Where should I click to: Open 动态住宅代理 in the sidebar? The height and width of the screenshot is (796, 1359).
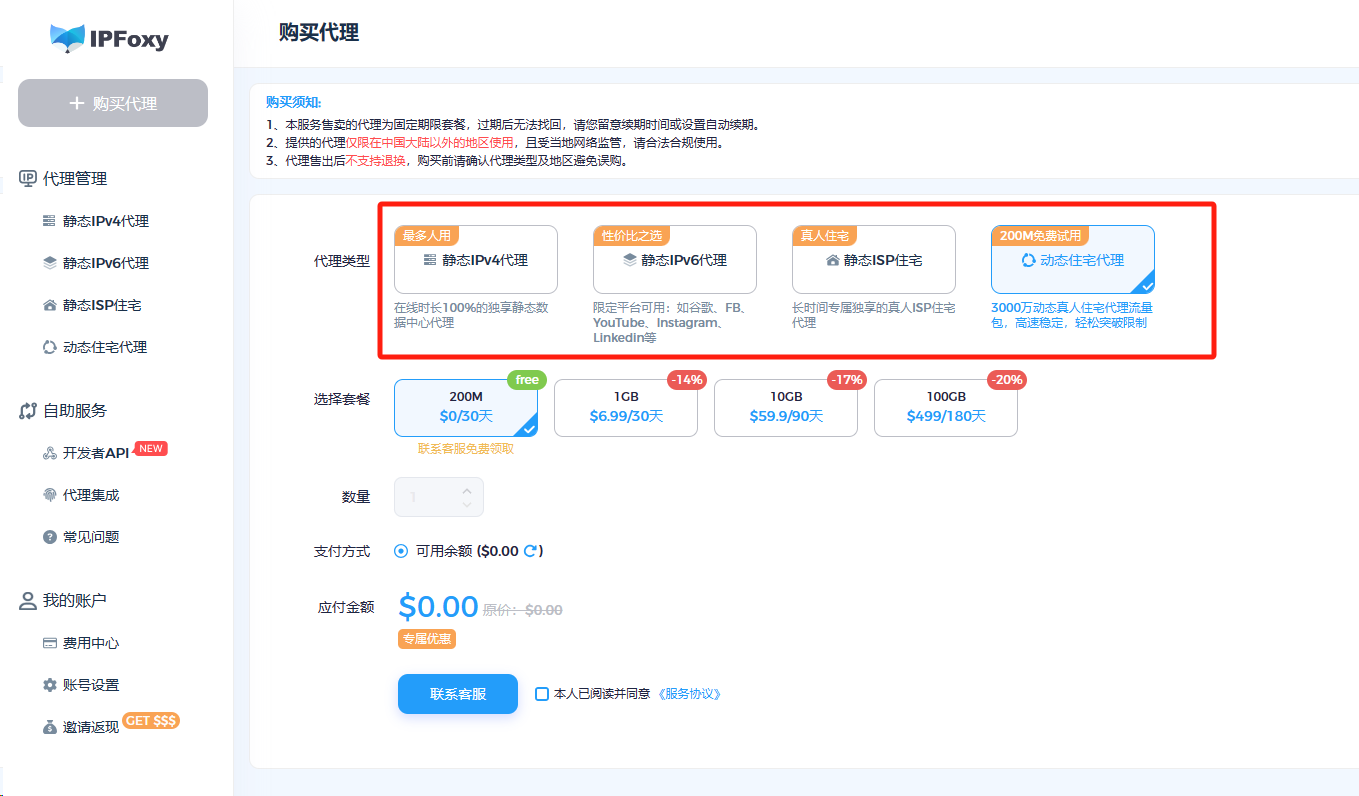click(105, 347)
